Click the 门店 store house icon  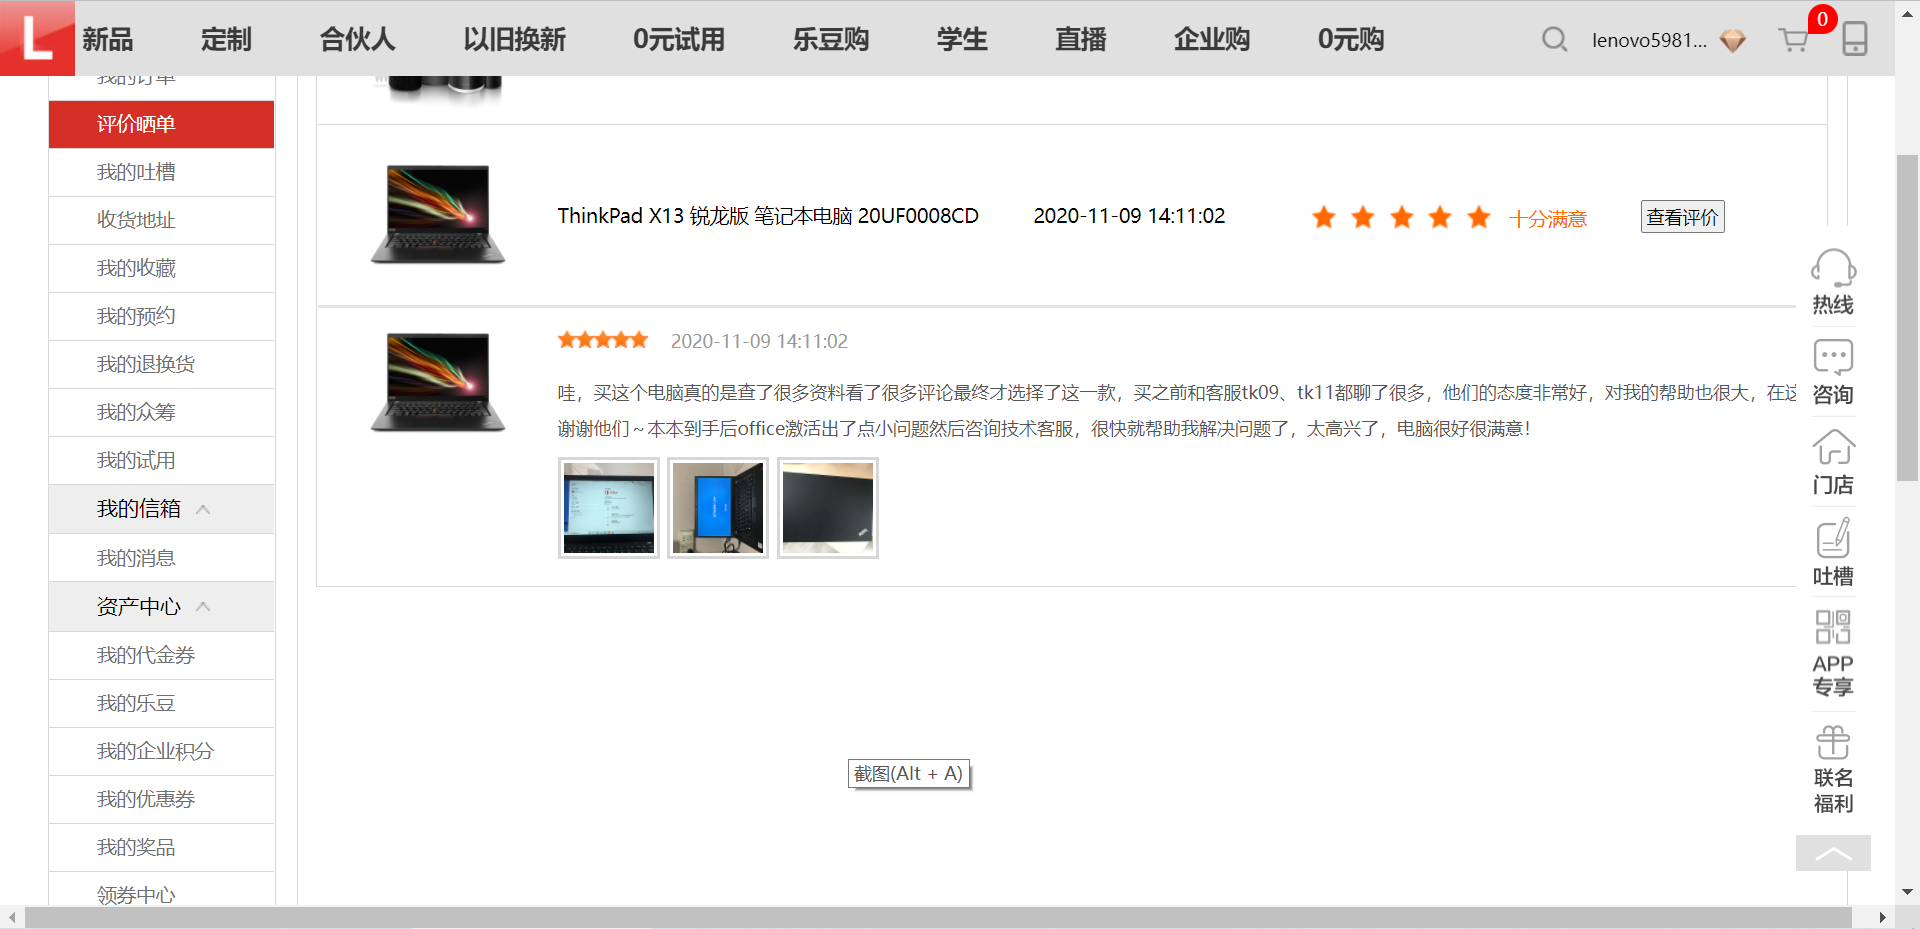1833,447
